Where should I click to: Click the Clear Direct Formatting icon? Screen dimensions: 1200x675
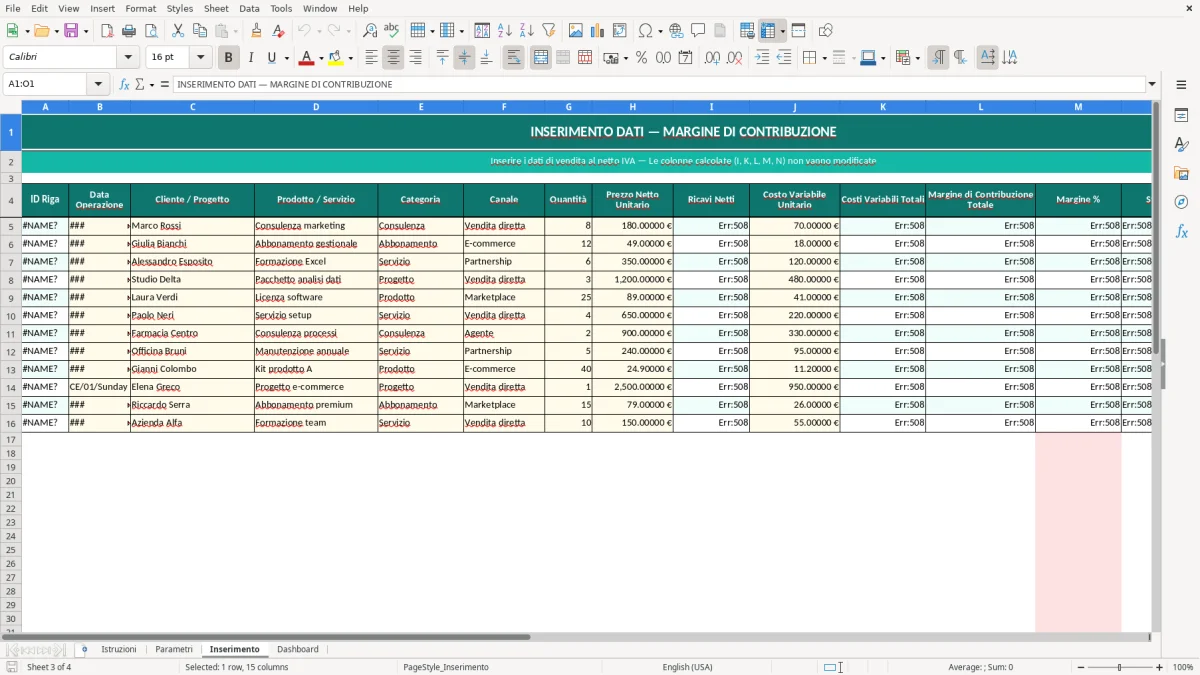point(279,30)
